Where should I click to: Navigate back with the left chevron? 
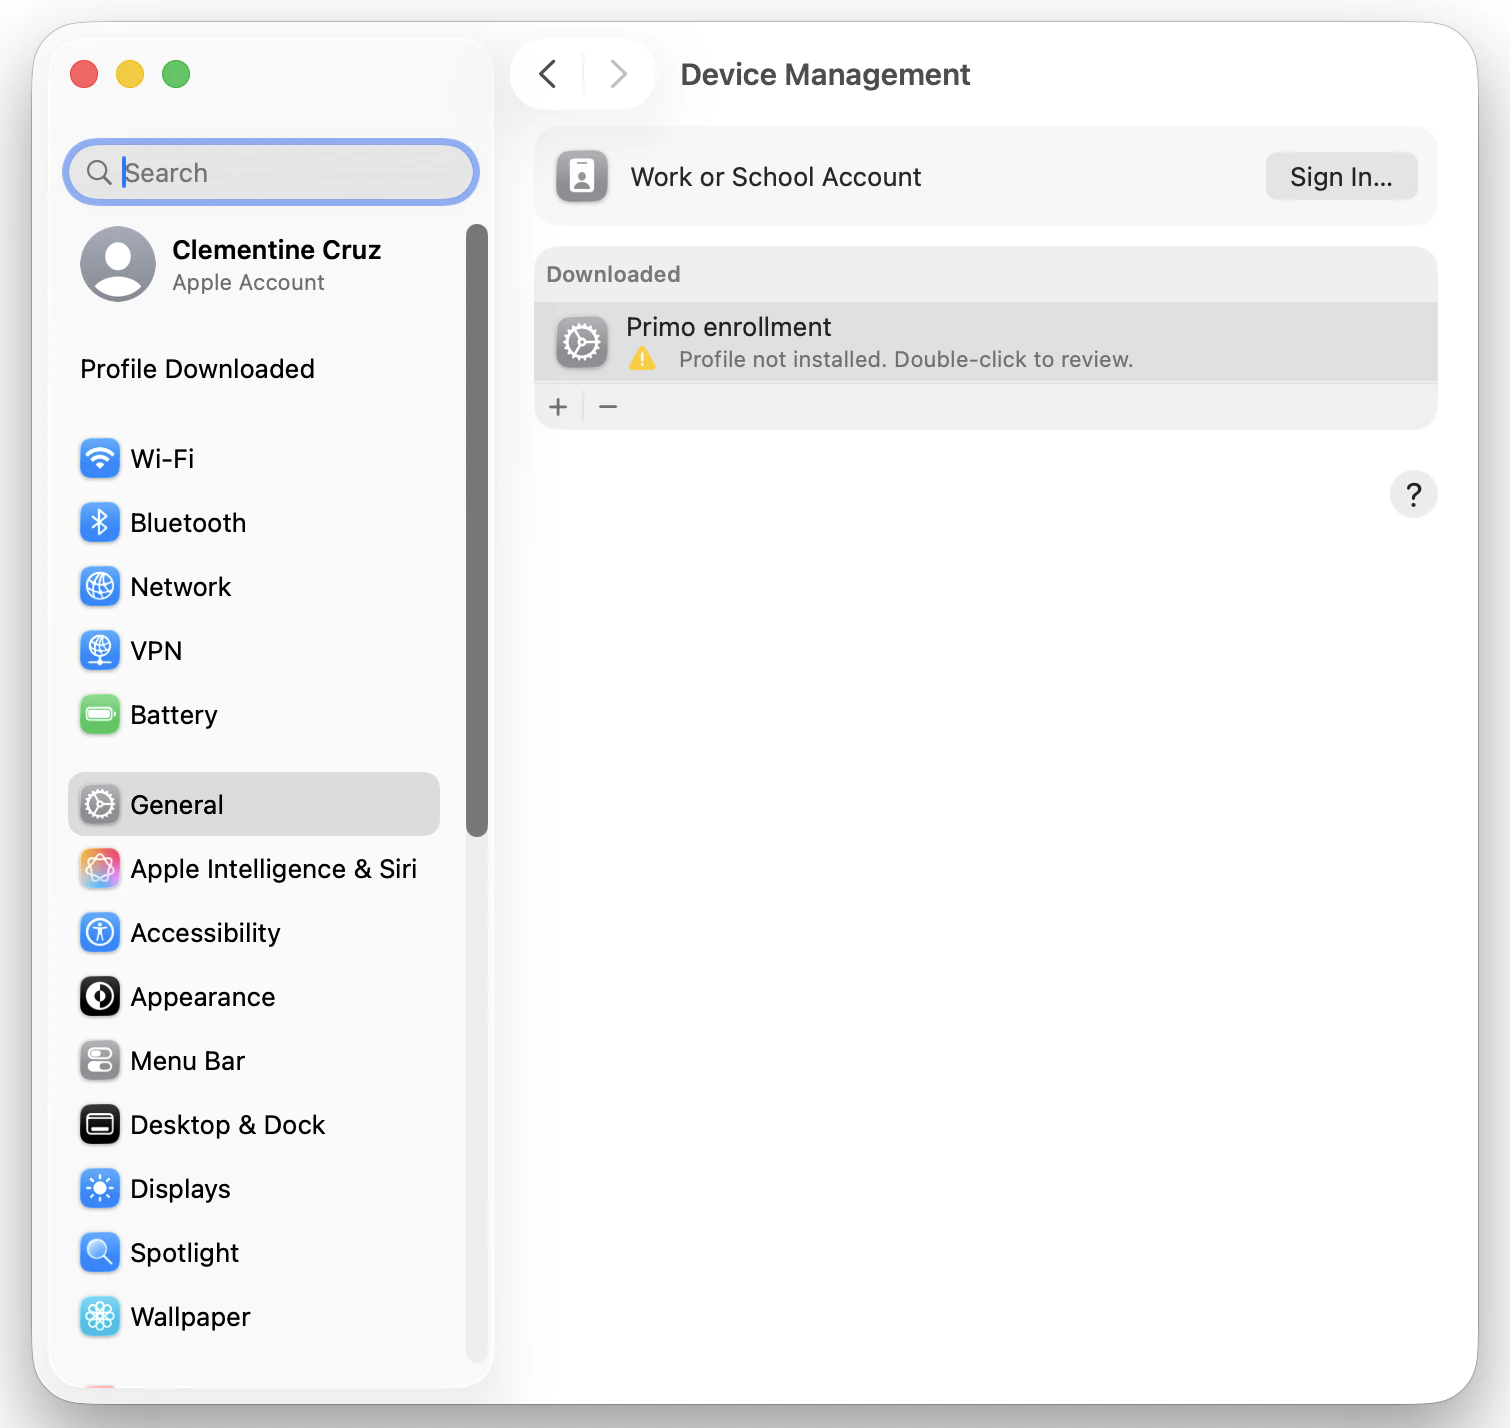[x=546, y=74]
